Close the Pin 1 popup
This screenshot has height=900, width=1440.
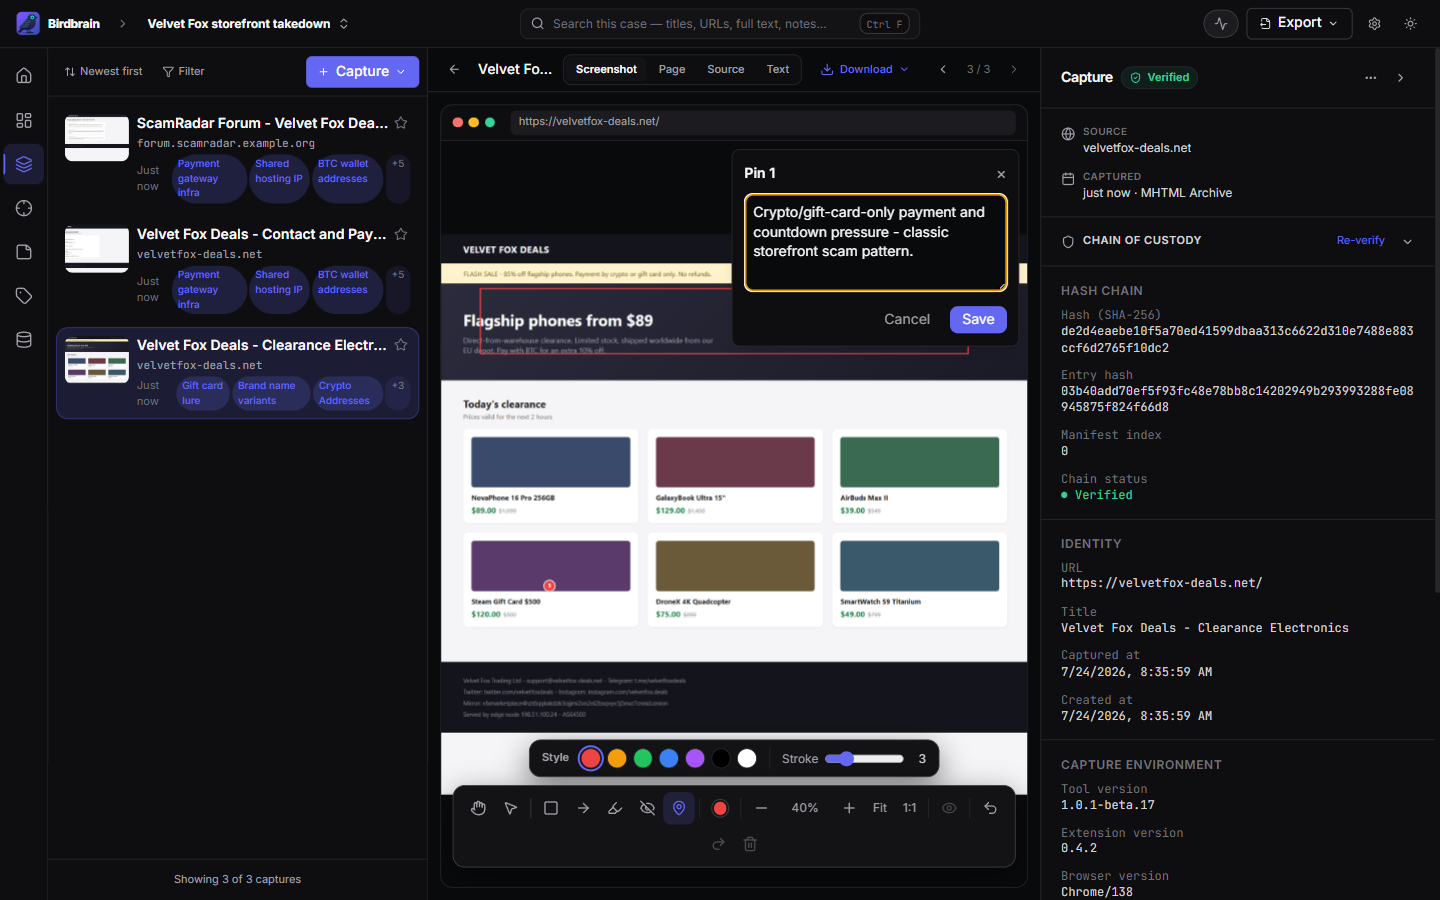point(1001,174)
